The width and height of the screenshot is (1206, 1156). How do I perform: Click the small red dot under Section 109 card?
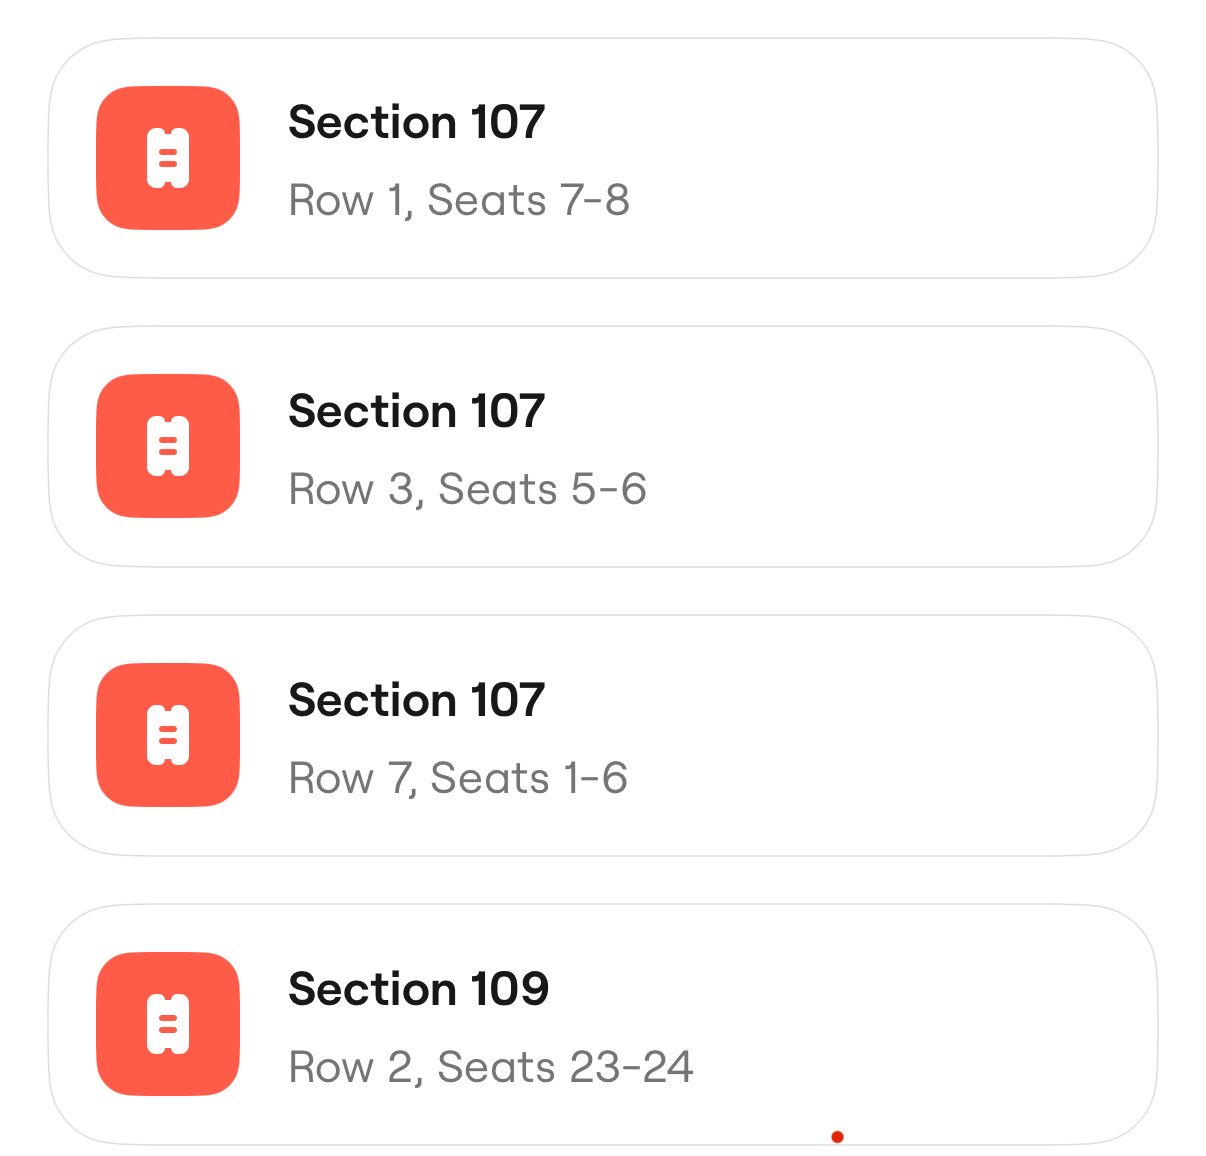point(837,1136)
